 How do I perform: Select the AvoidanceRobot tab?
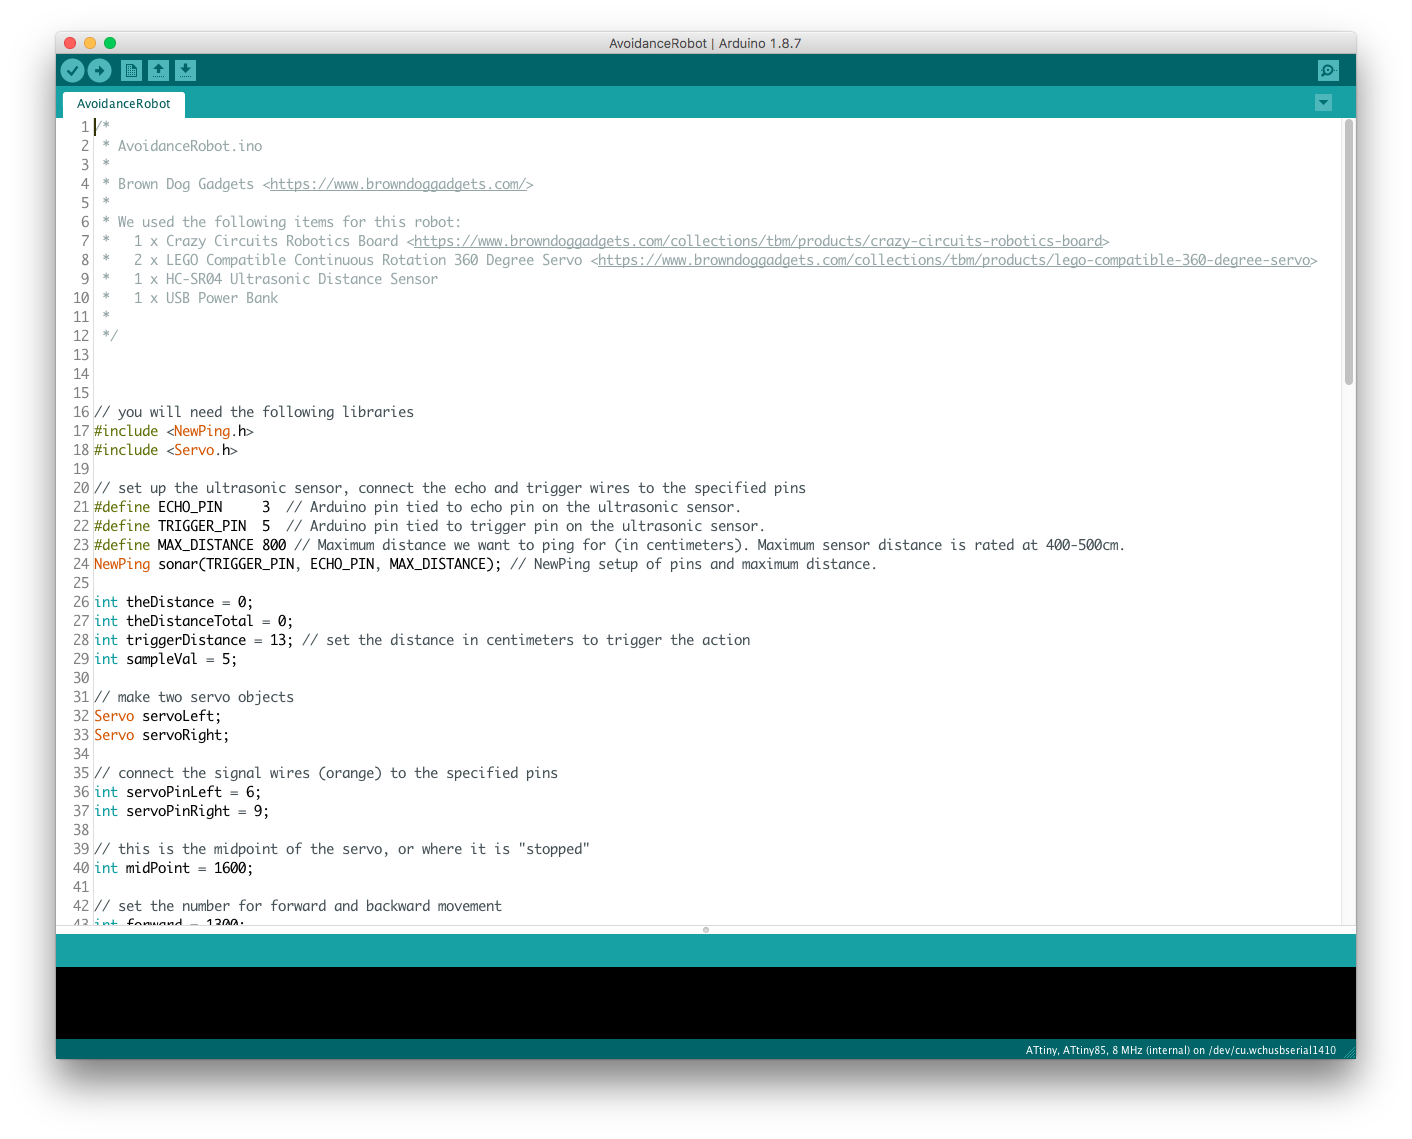(x=123, y=103)
